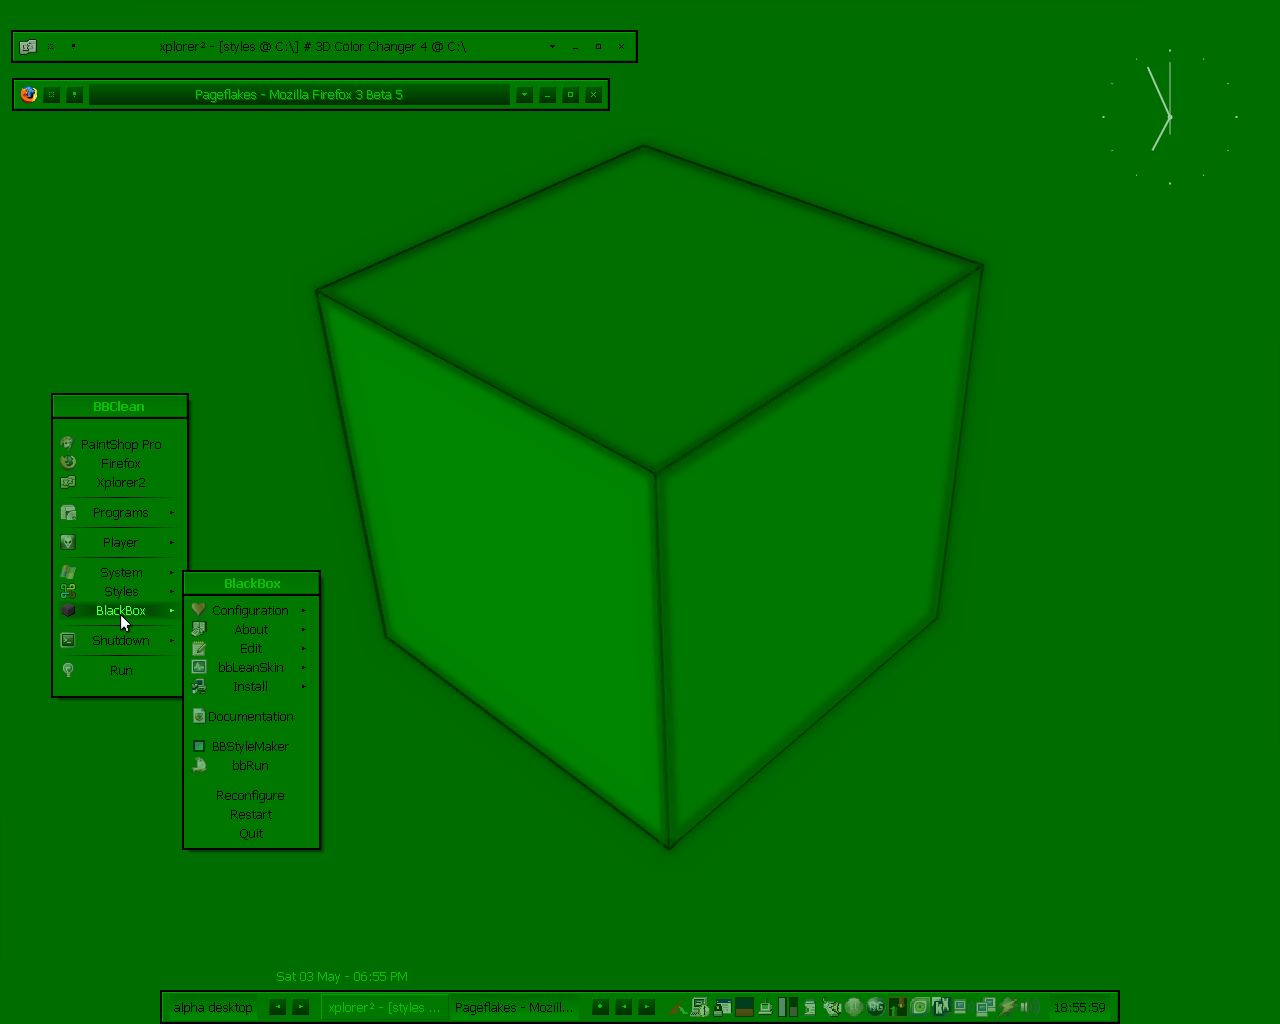Click Restart in the BlackBox menu
The image size is (1280, 1024).
point(250,814)
